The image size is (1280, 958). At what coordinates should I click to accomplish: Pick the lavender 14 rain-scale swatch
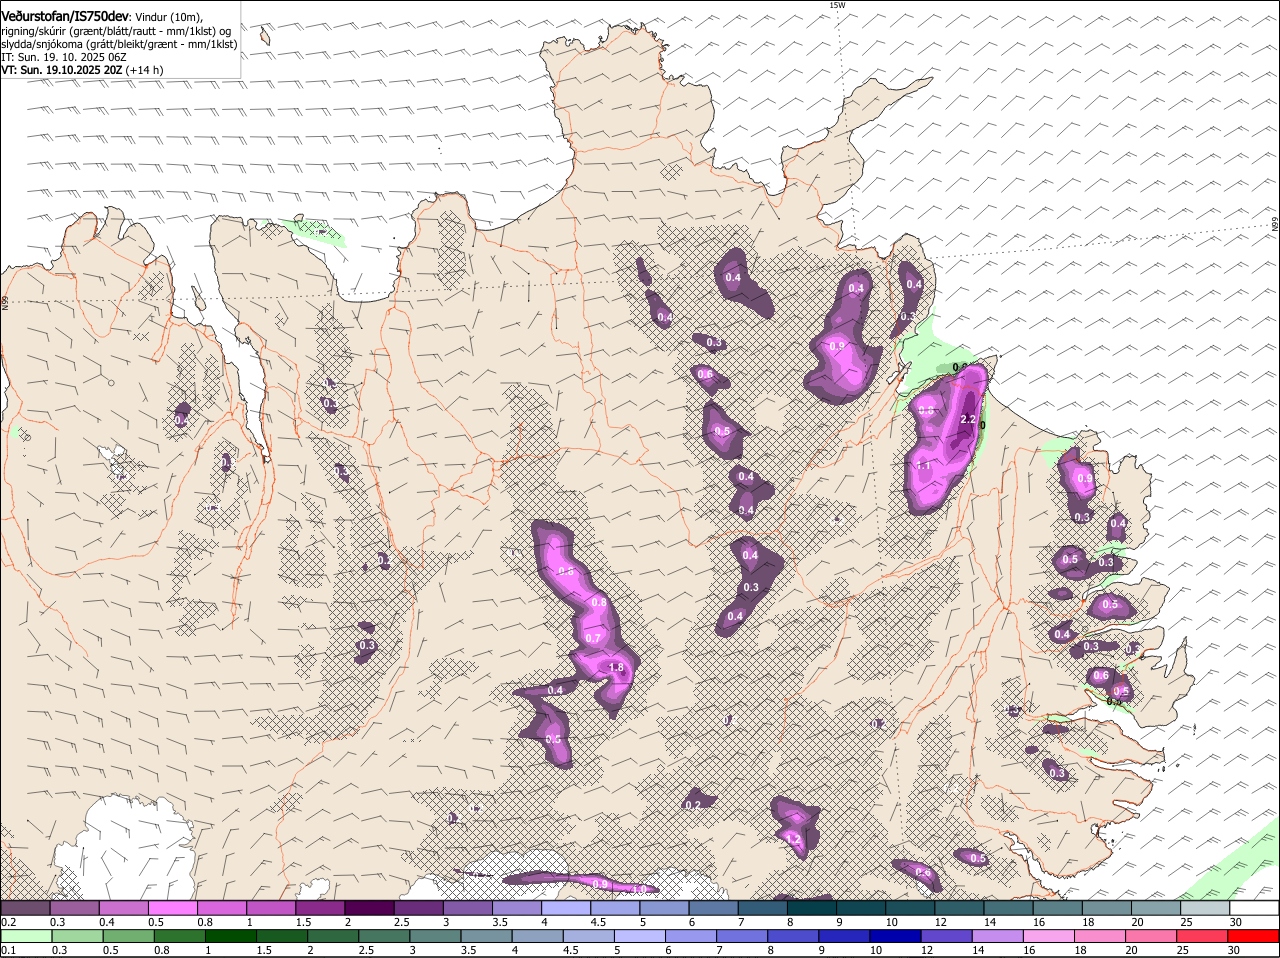pyautogui.click(x=997, y=936)
